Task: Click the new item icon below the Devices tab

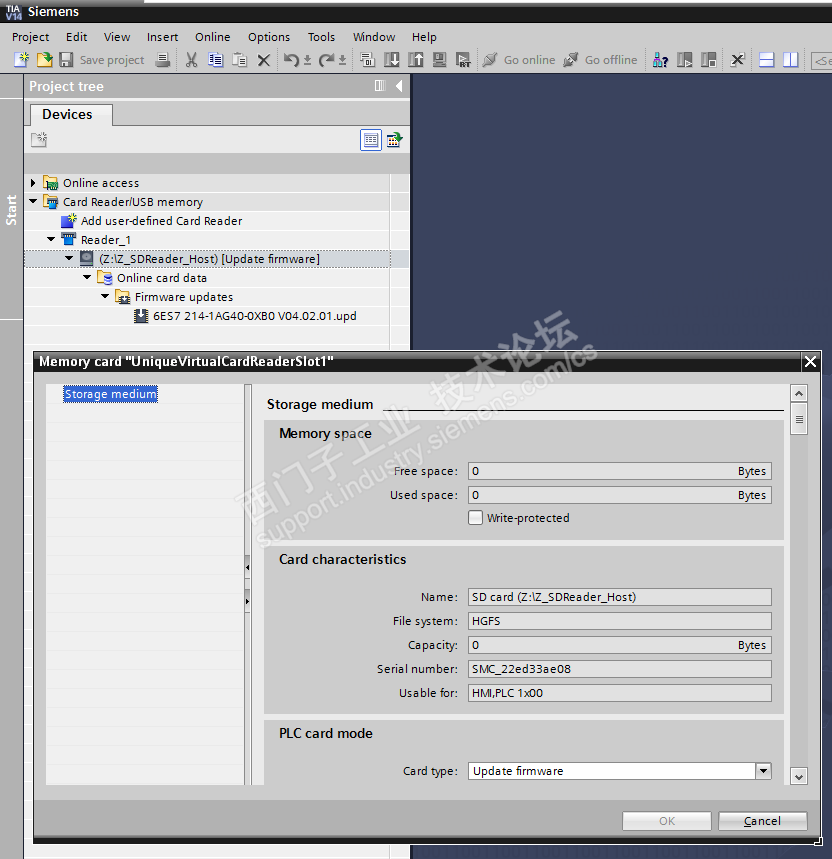Action: point(39,140)
